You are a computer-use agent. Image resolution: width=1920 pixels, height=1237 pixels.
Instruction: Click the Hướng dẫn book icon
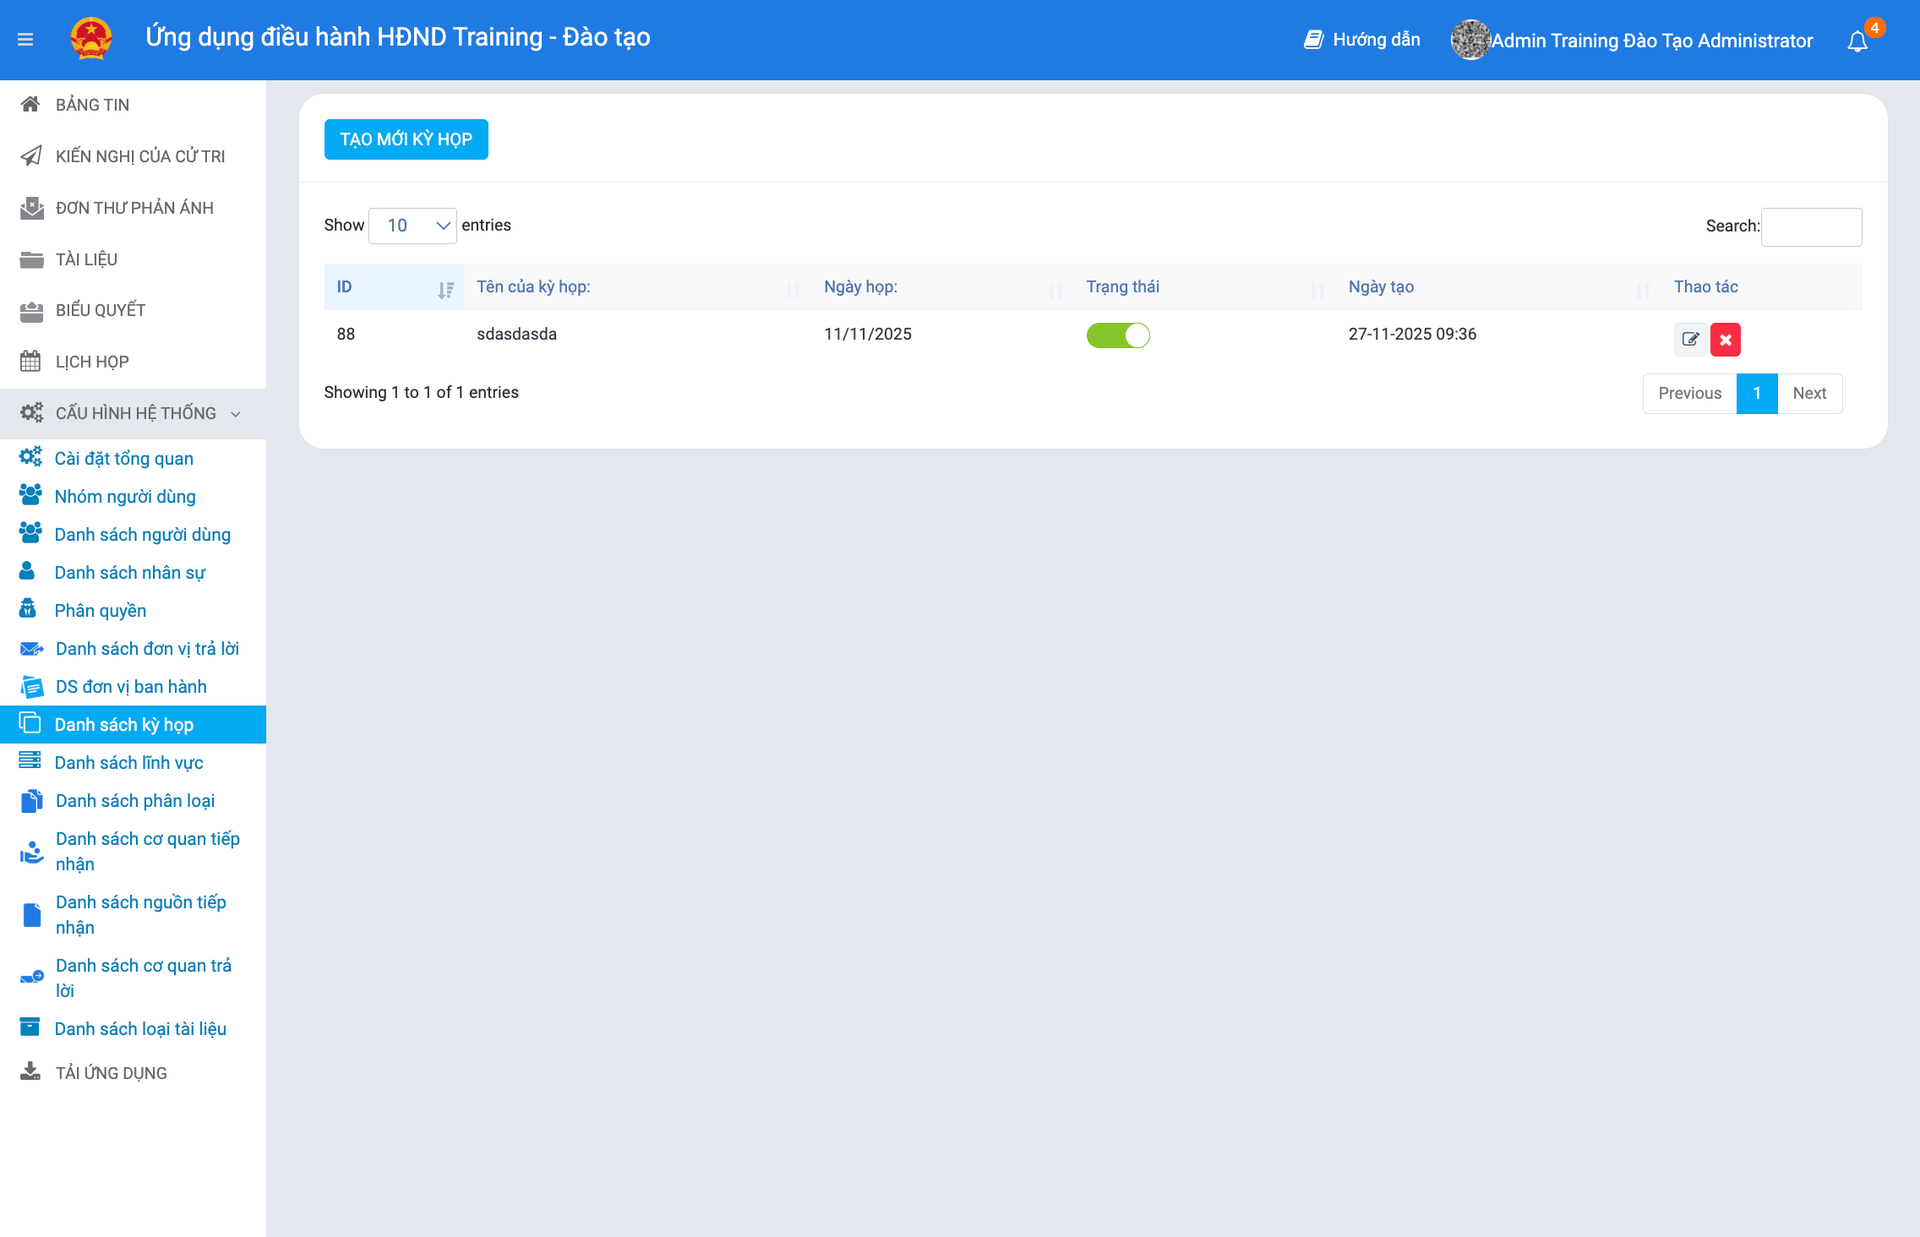point(1313,40)
